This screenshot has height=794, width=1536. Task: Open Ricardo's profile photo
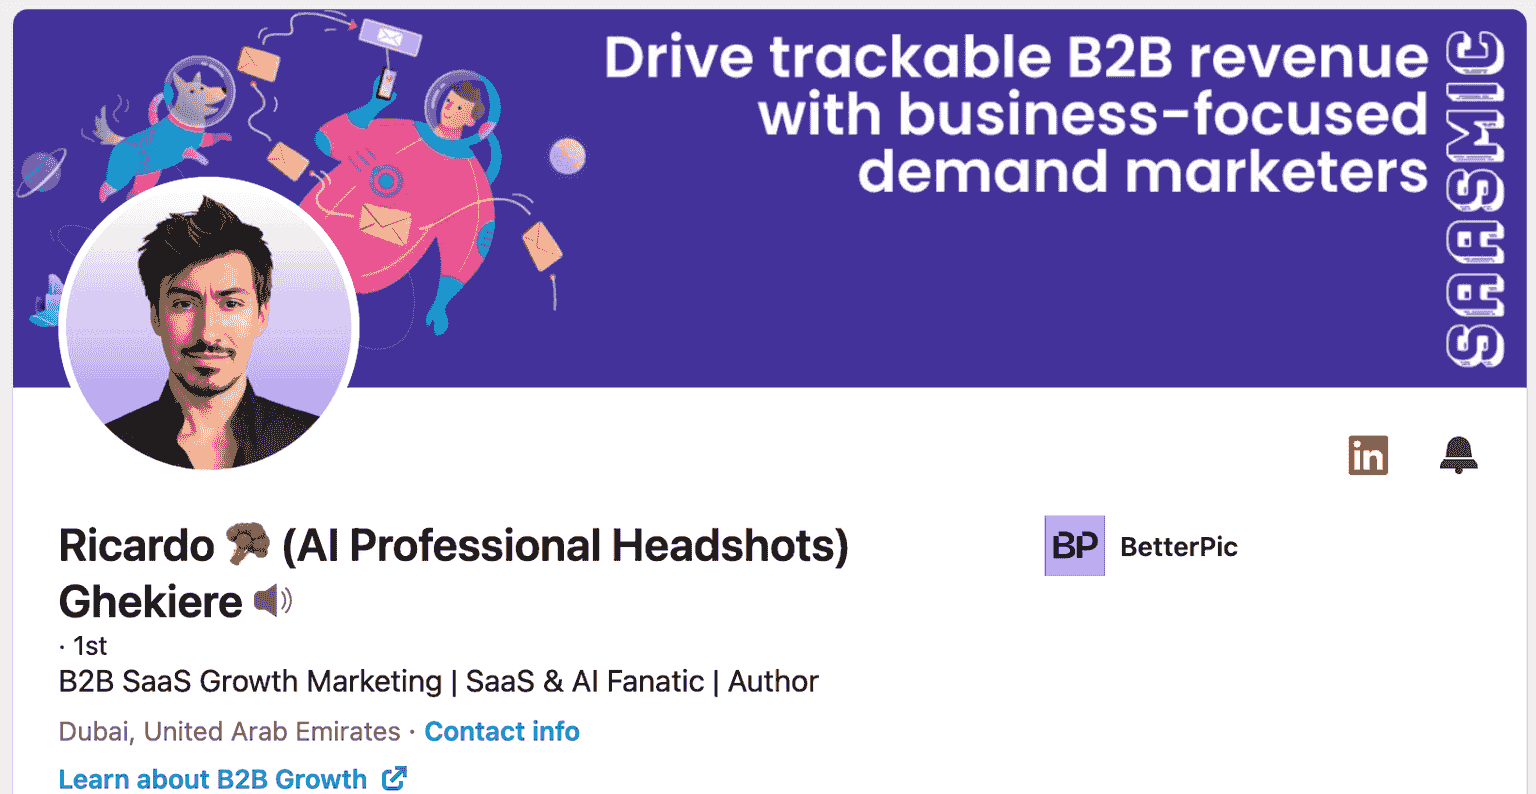coord(209,324)
